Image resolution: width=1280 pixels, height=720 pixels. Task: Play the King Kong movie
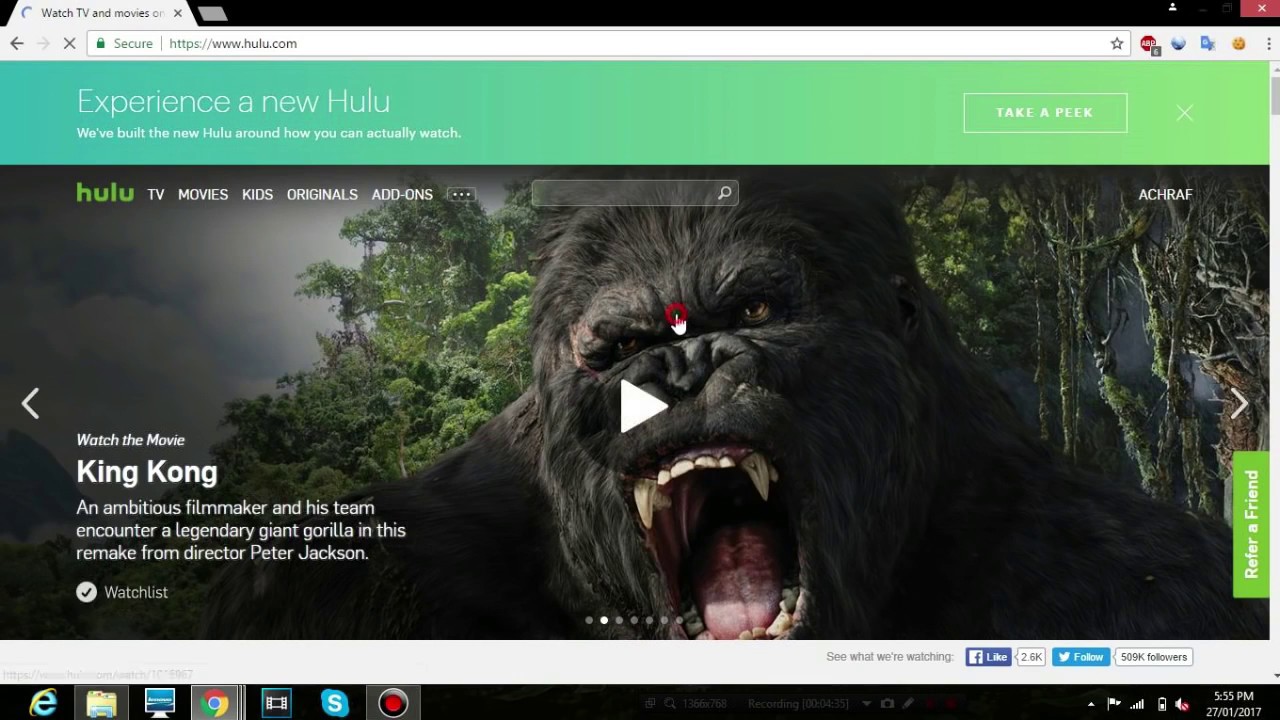tap(644, 405)
